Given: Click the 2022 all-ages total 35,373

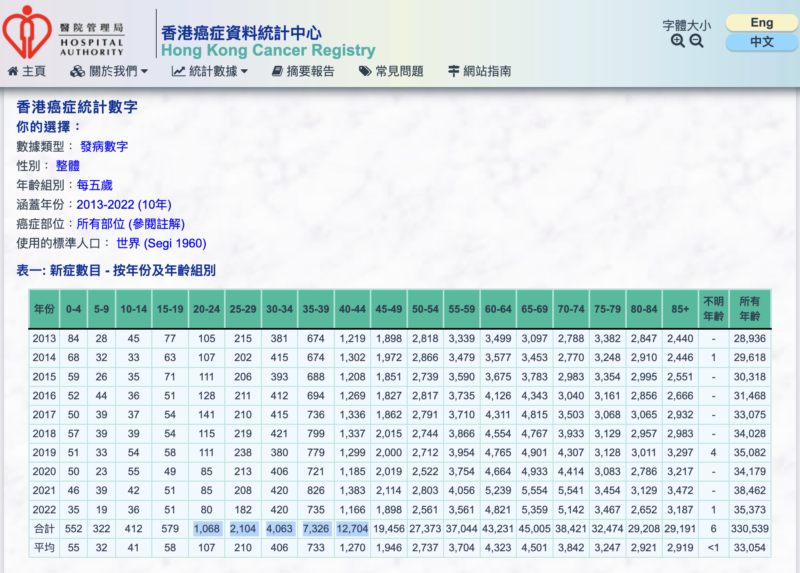Looking at the screenshot, I should (x=749, y=510).
